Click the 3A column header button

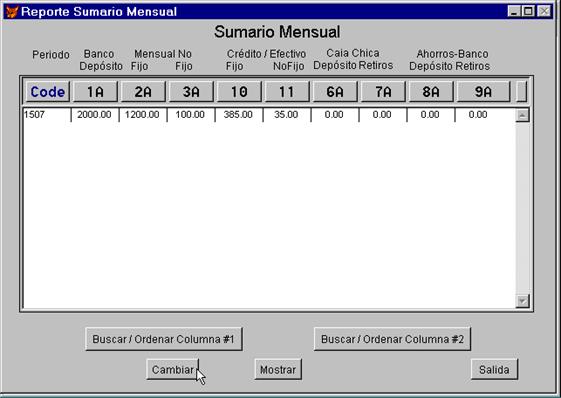[191, 92]
